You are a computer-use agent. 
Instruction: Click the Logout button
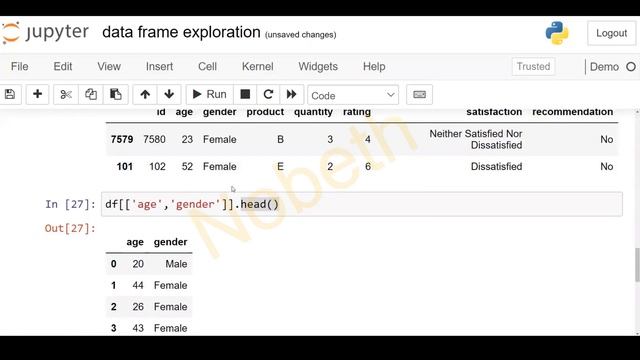611,33
